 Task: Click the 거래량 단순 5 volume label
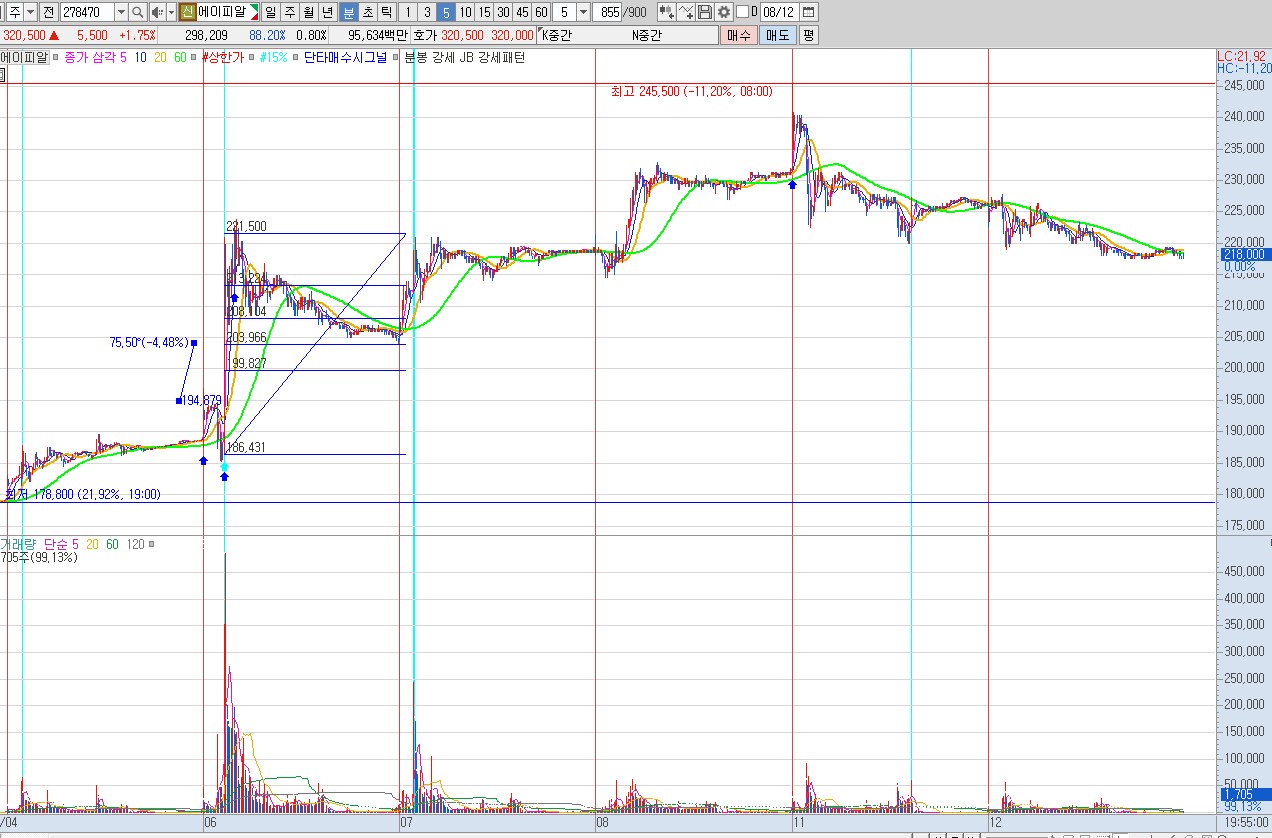39,545
